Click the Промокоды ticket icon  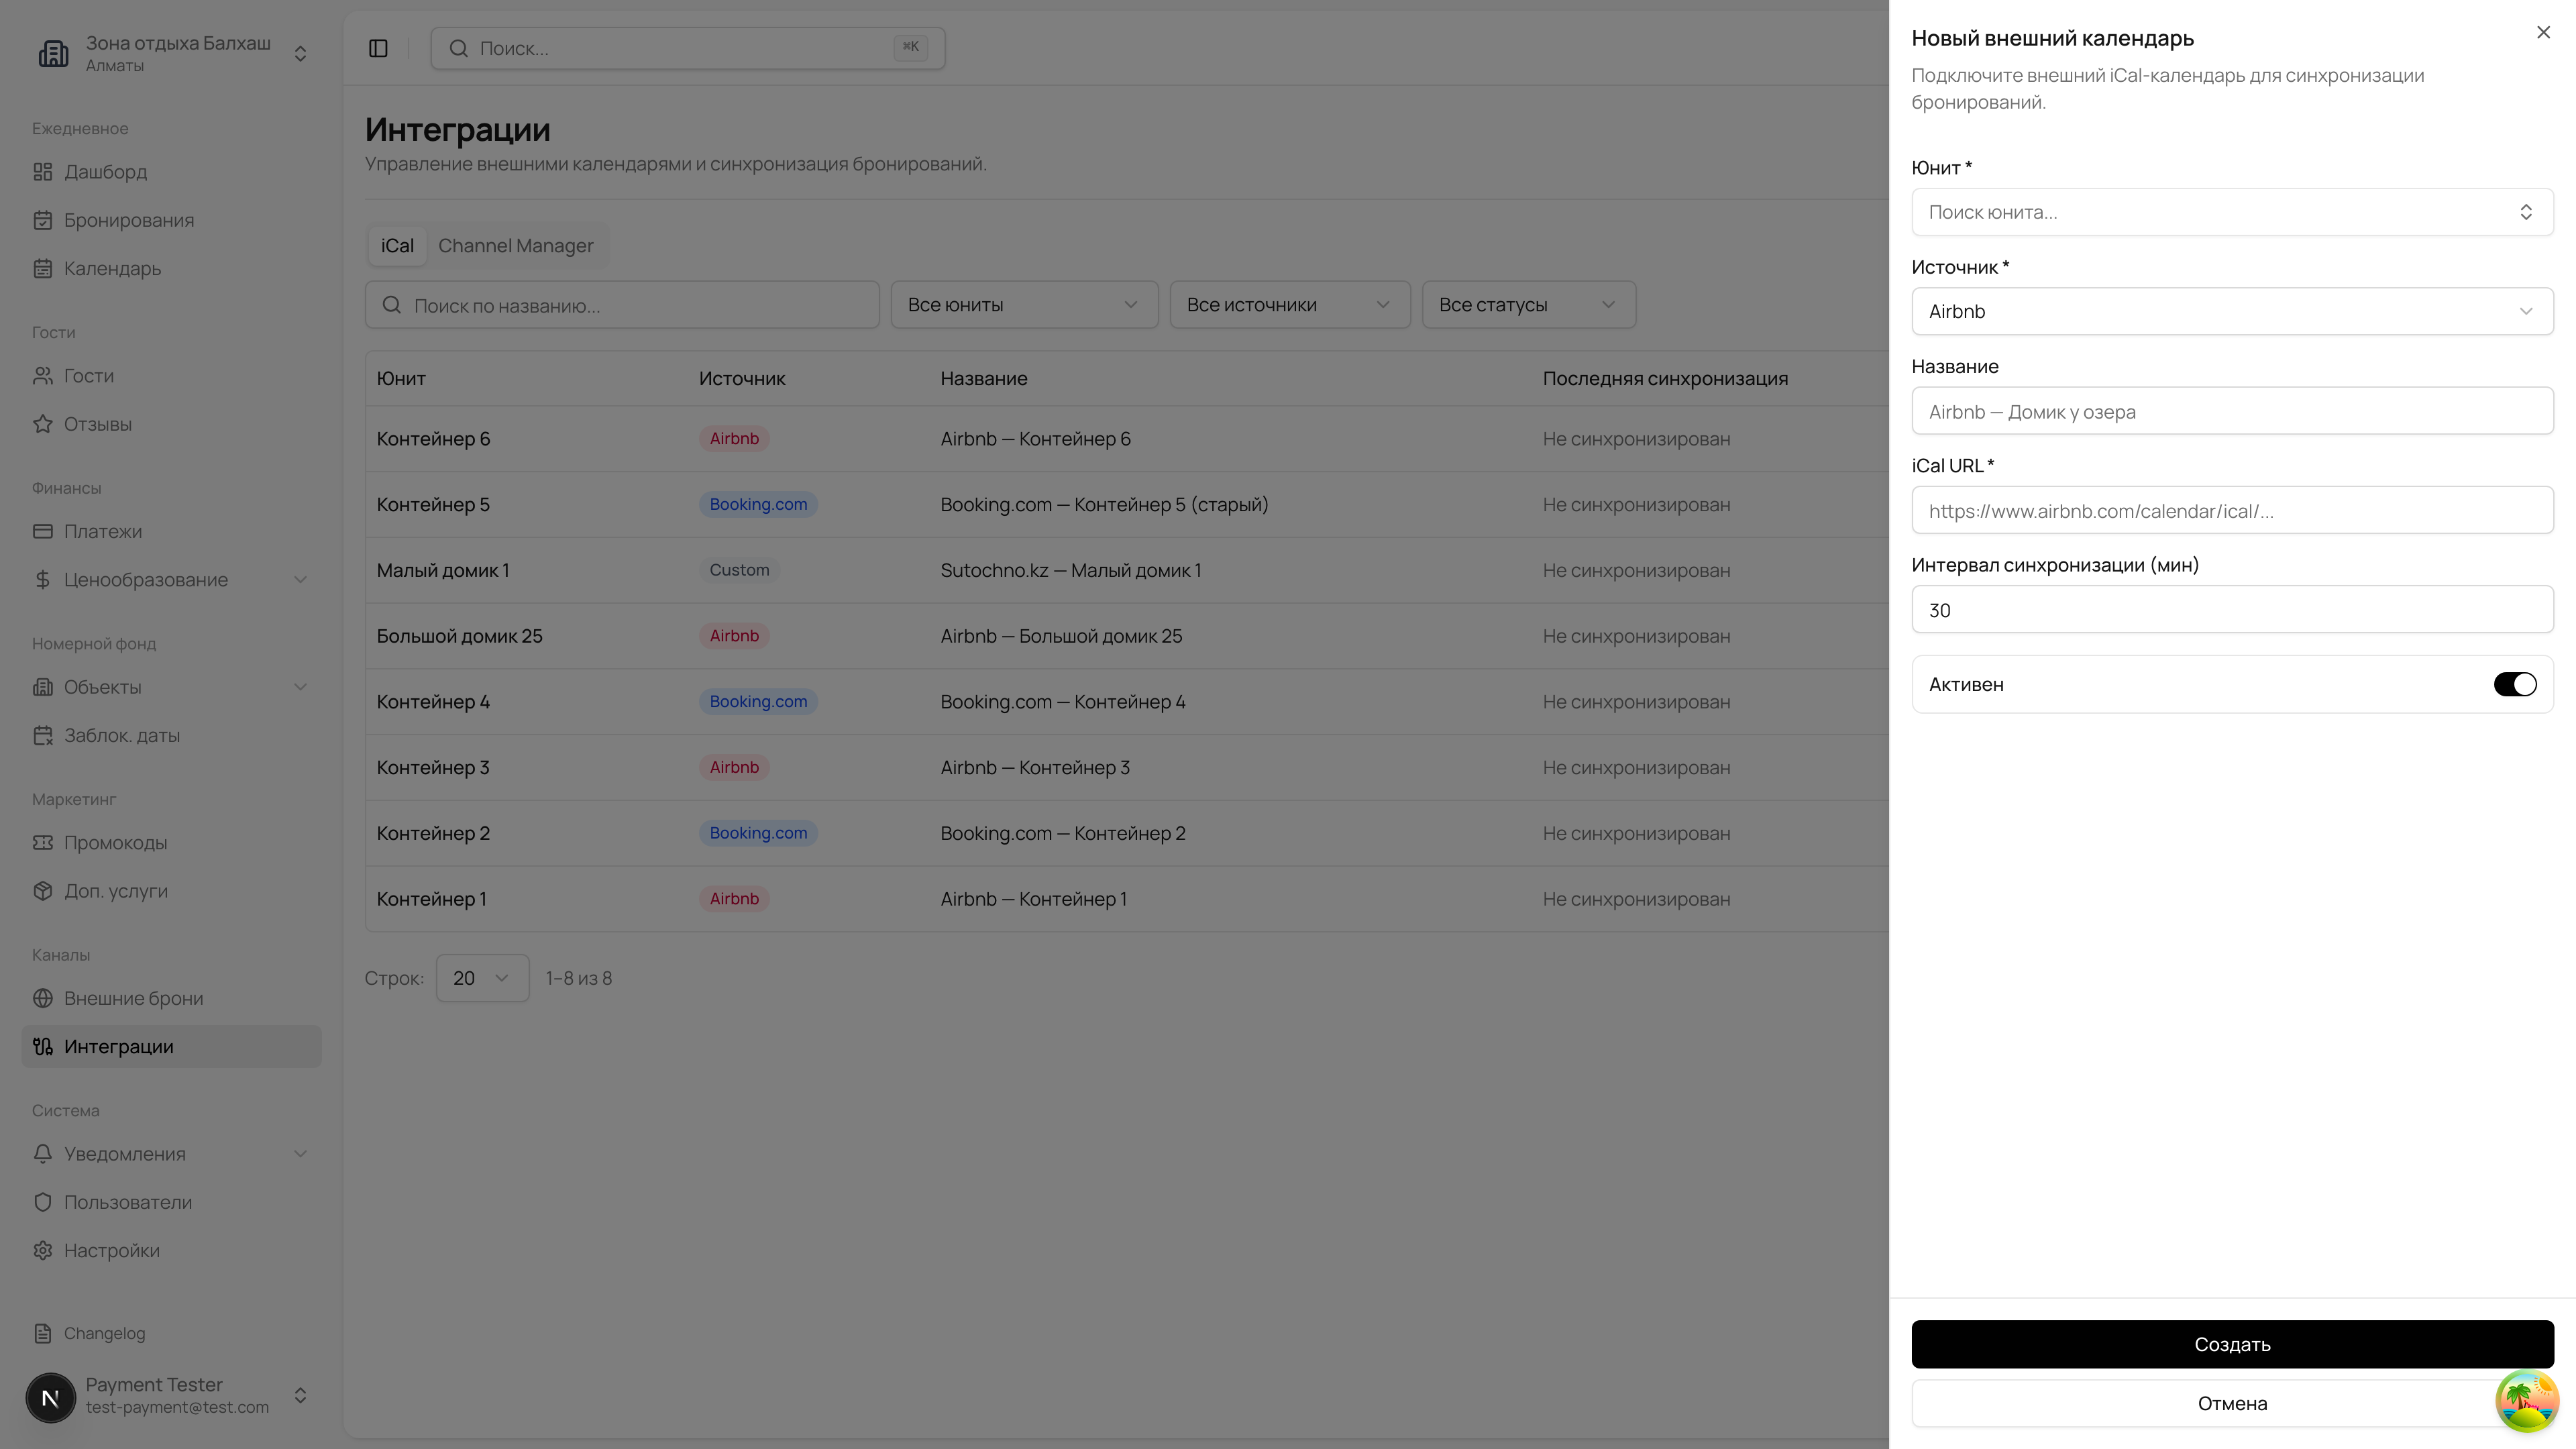click(x=42, y=843)
